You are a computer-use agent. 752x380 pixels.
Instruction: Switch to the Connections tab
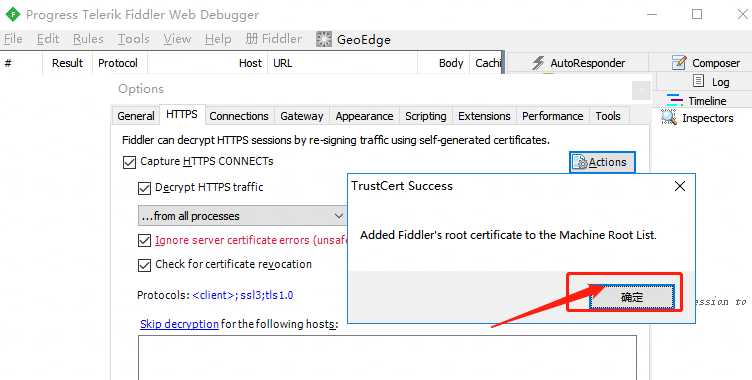point(239,116)
